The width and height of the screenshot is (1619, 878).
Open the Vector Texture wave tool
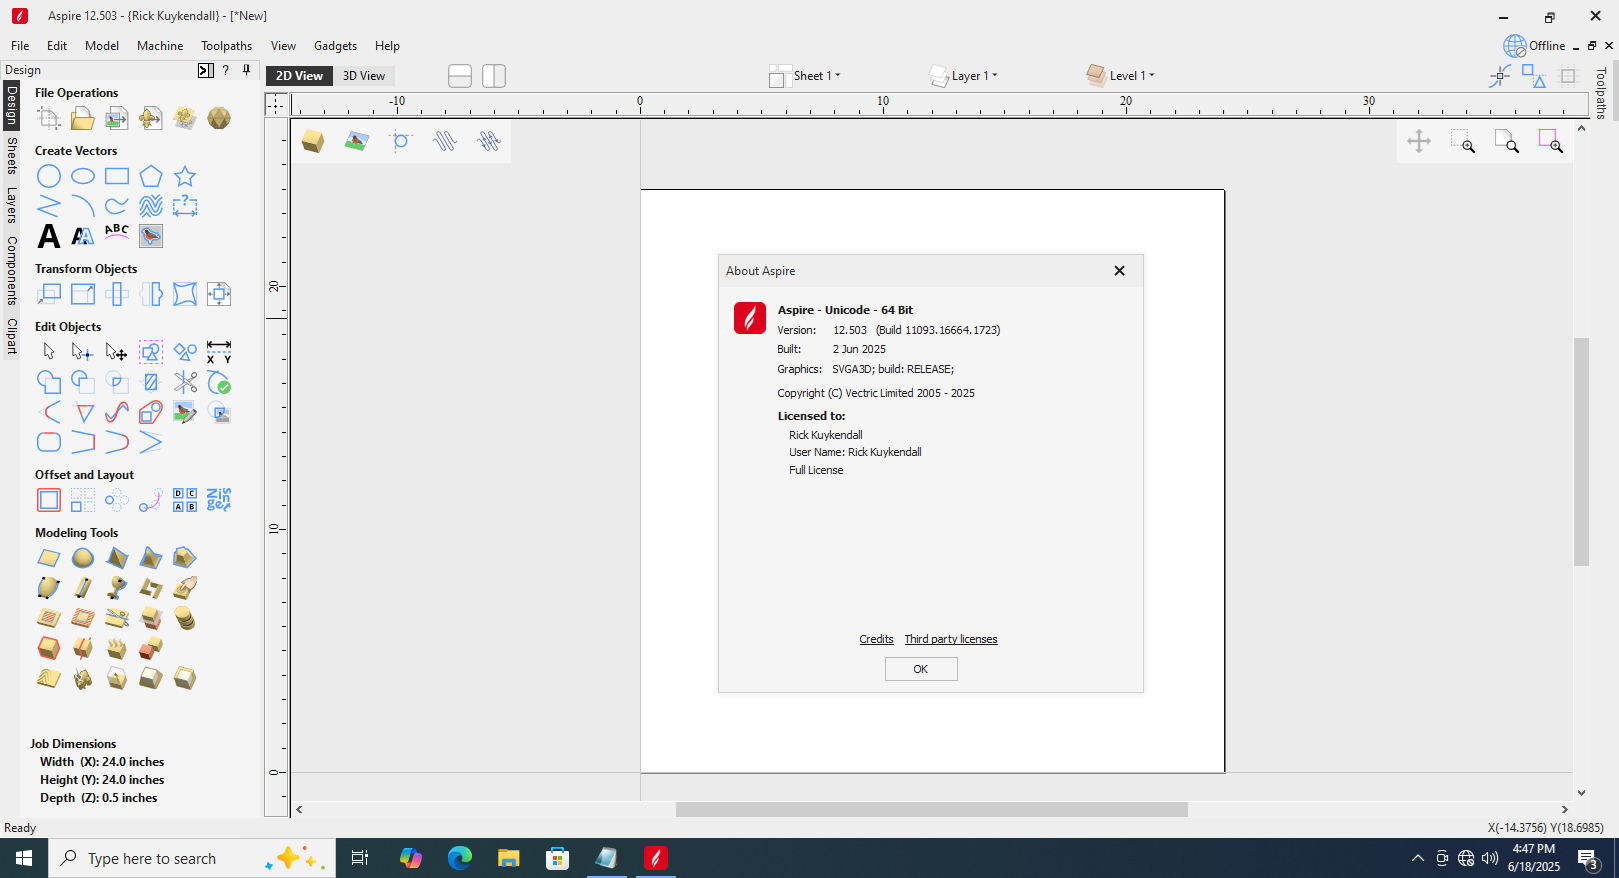click(150, 206)
